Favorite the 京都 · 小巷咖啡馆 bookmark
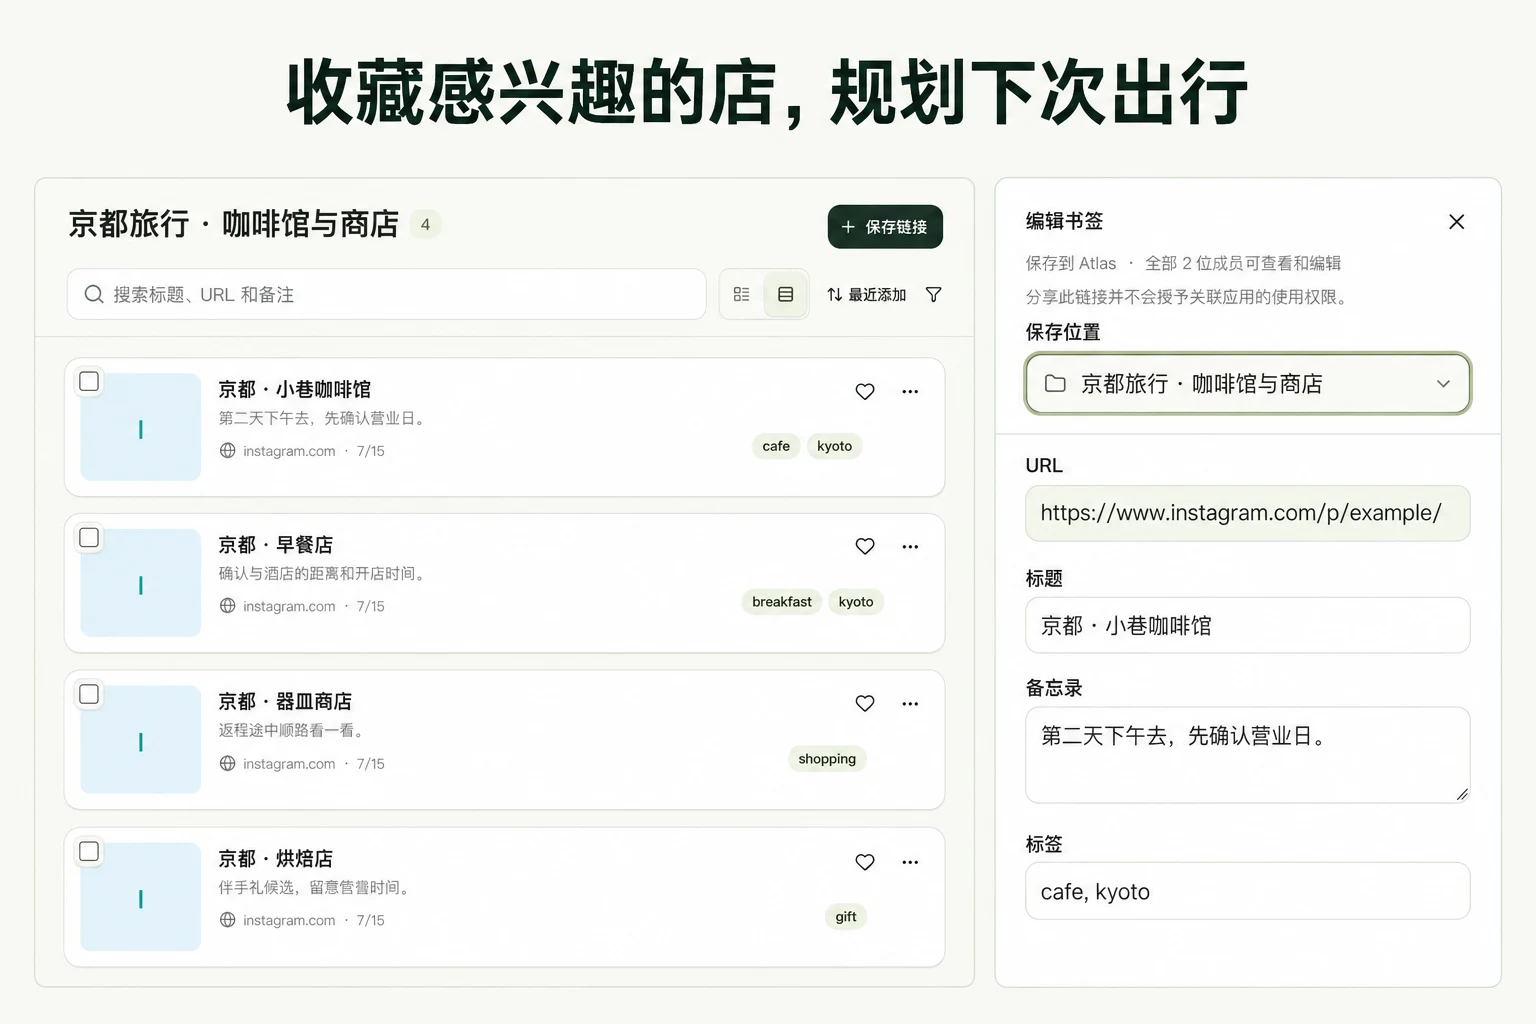This screenshot has width=1536, height=1024. pos(865,391)
